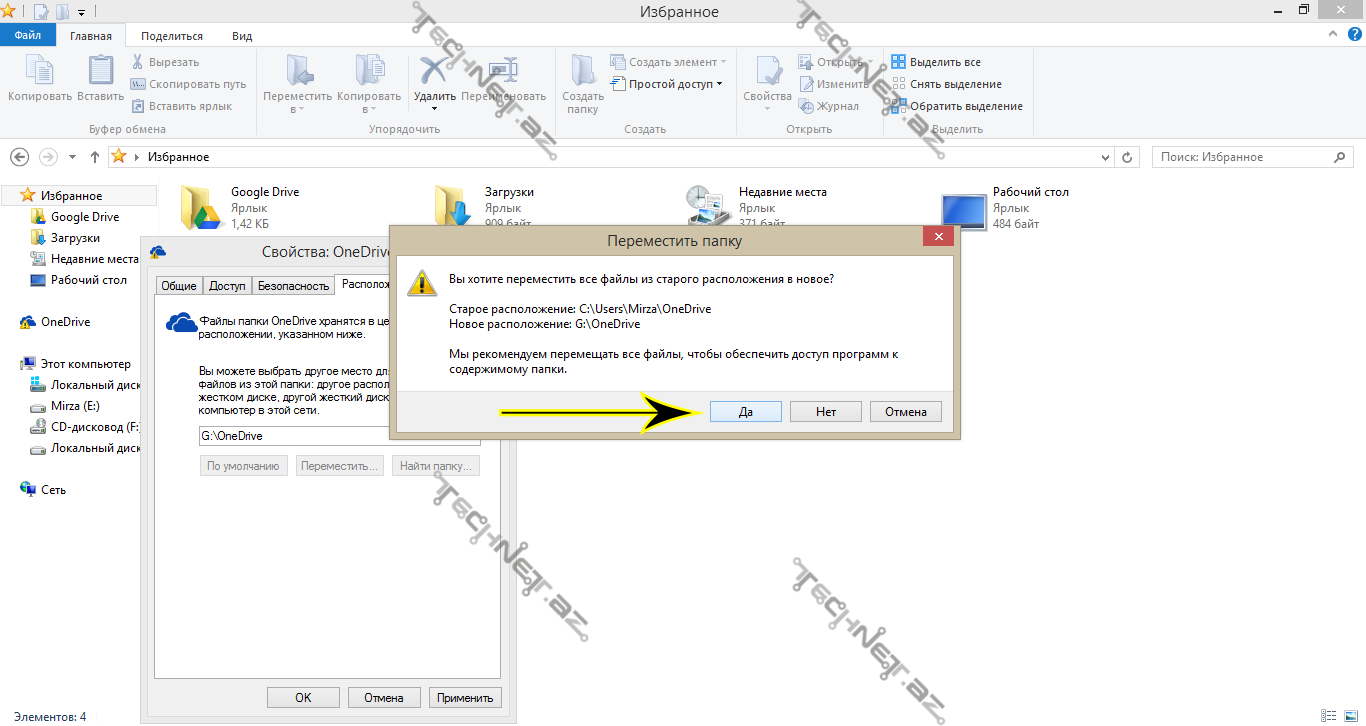The width and height of the screenshot is (1366, 726).
Task: Open the Google Drive shortcut icon
Action: click(x=200, y=208)
